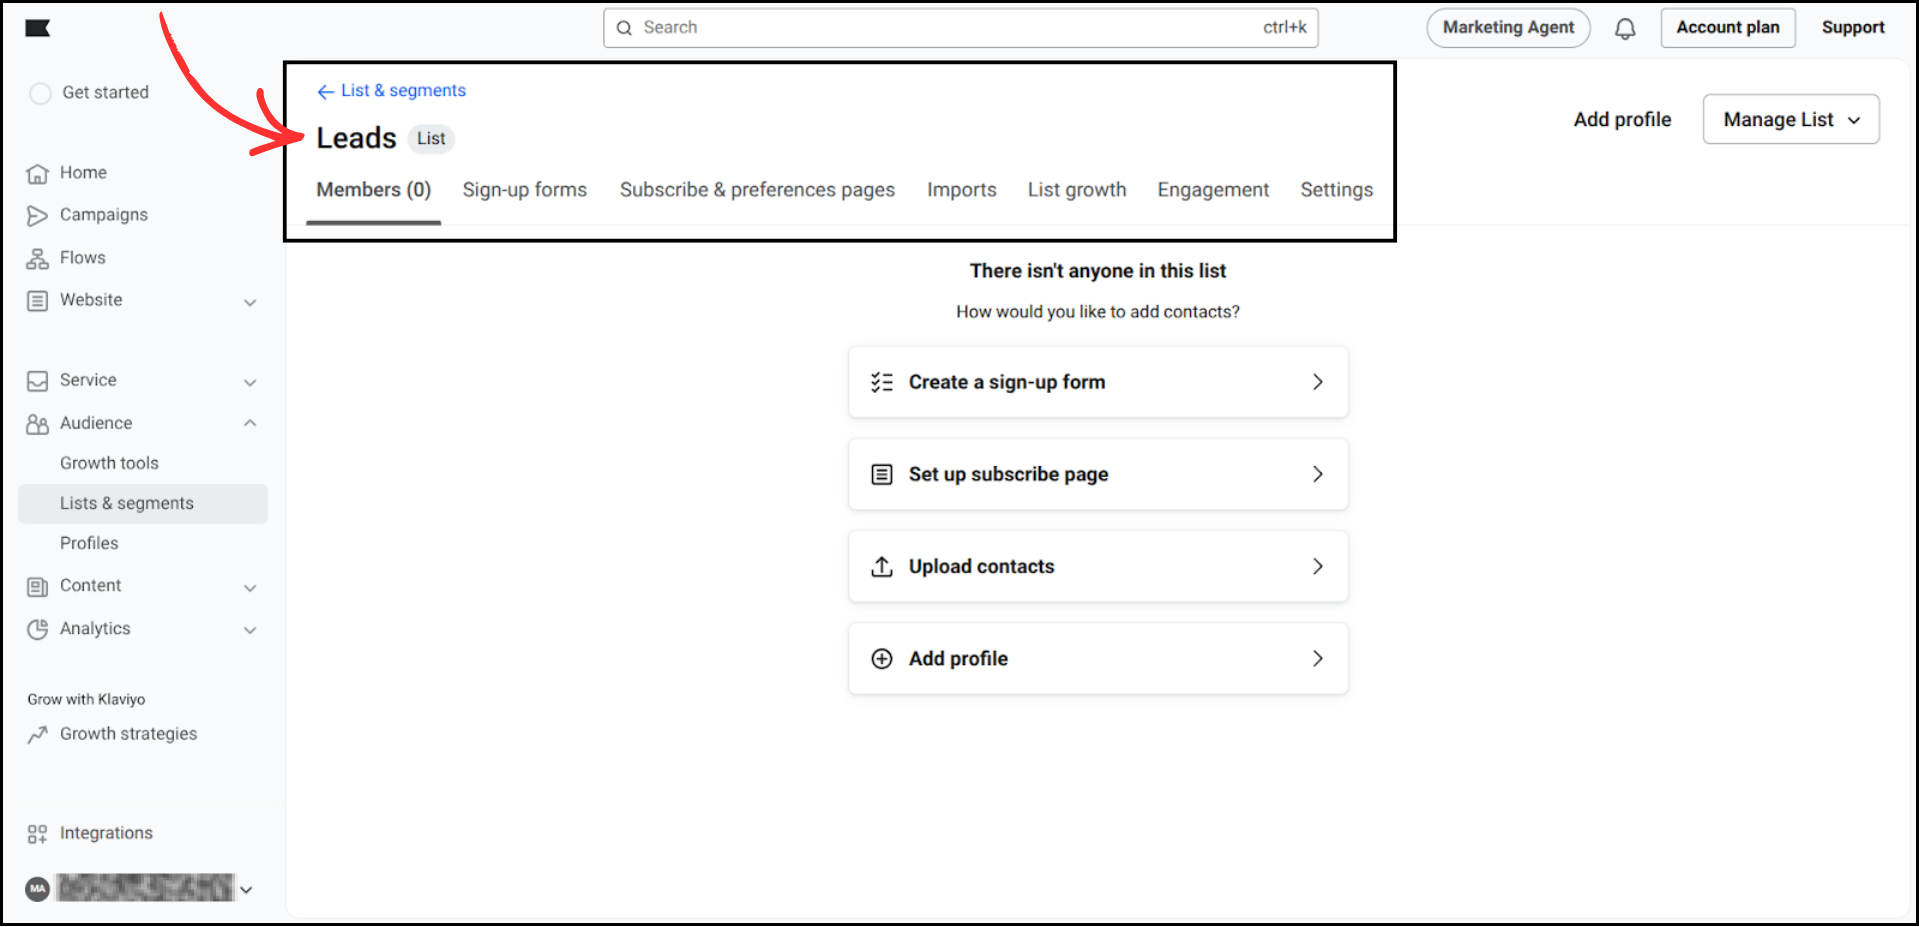Open the Integrations icon
1919x927 pixels.
(37, 832)
